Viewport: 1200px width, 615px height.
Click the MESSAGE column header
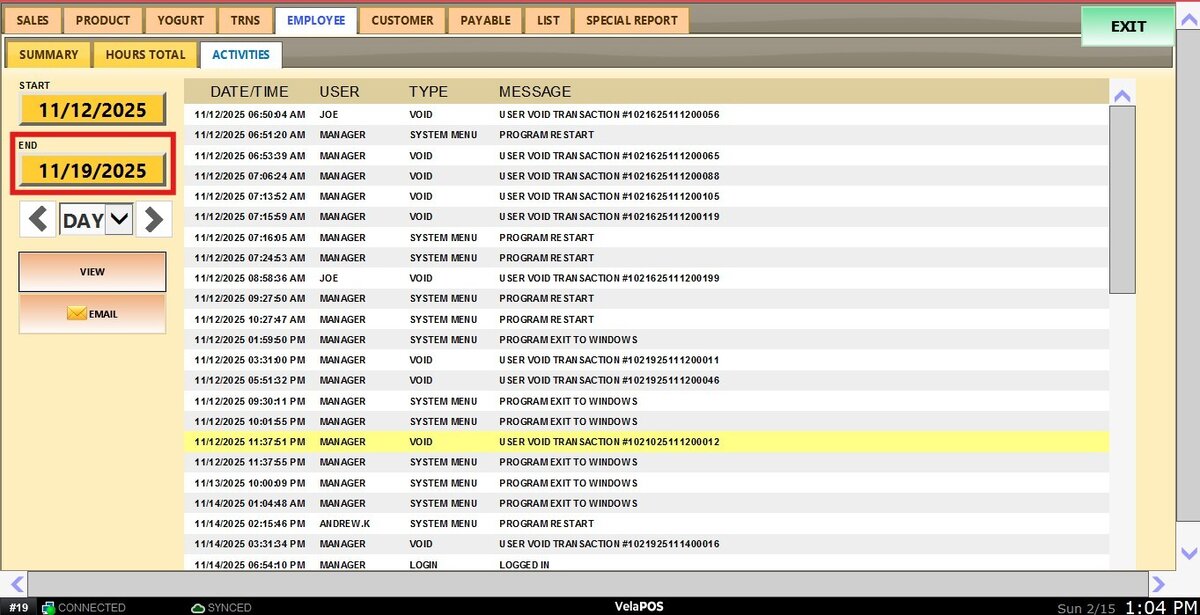pos(535,92)
